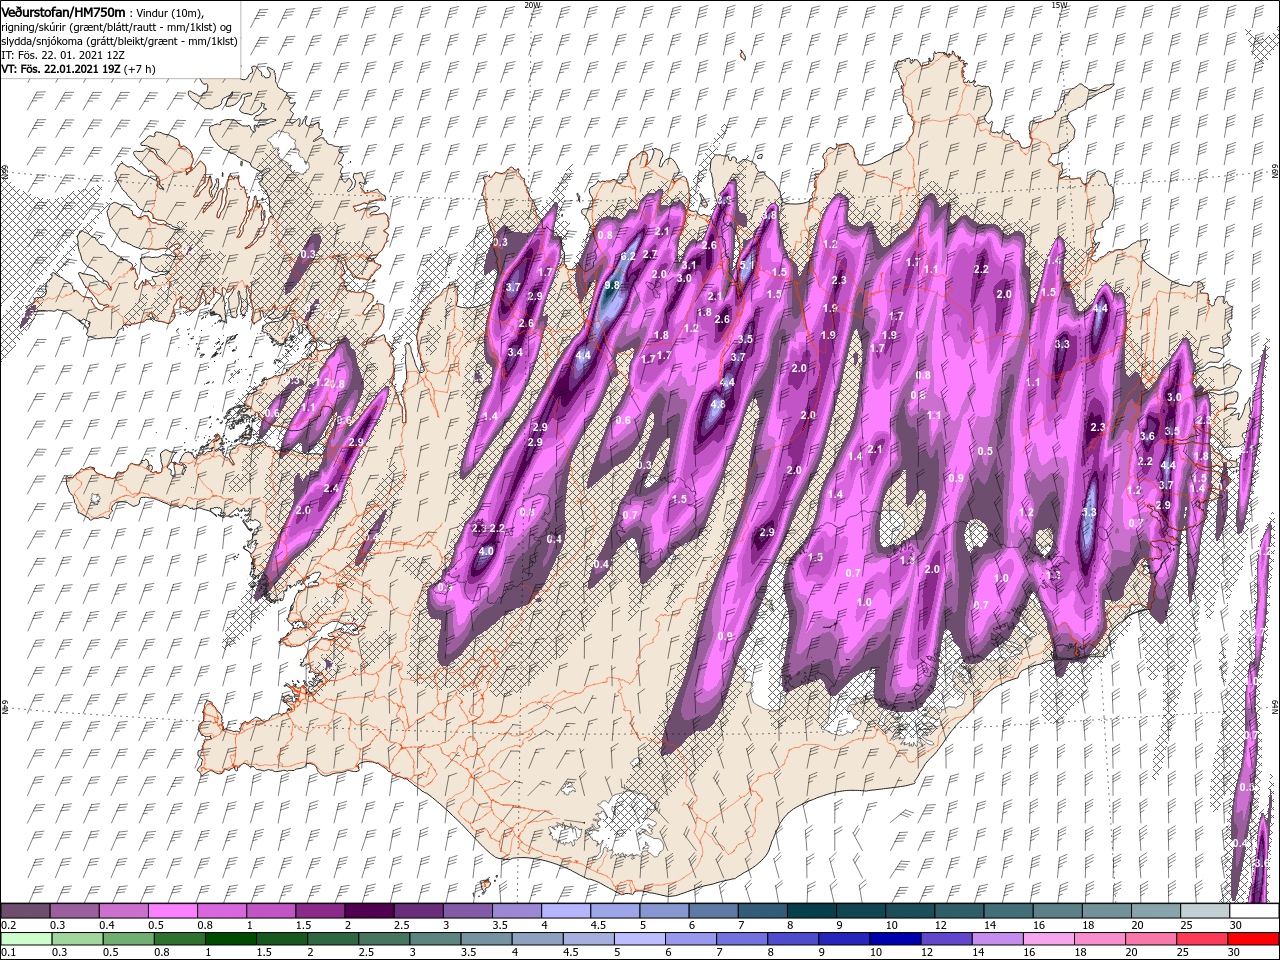The image size is (1280, 960).
Task: Click the 30 label in top legend row
Action: tap(1236, 925)
